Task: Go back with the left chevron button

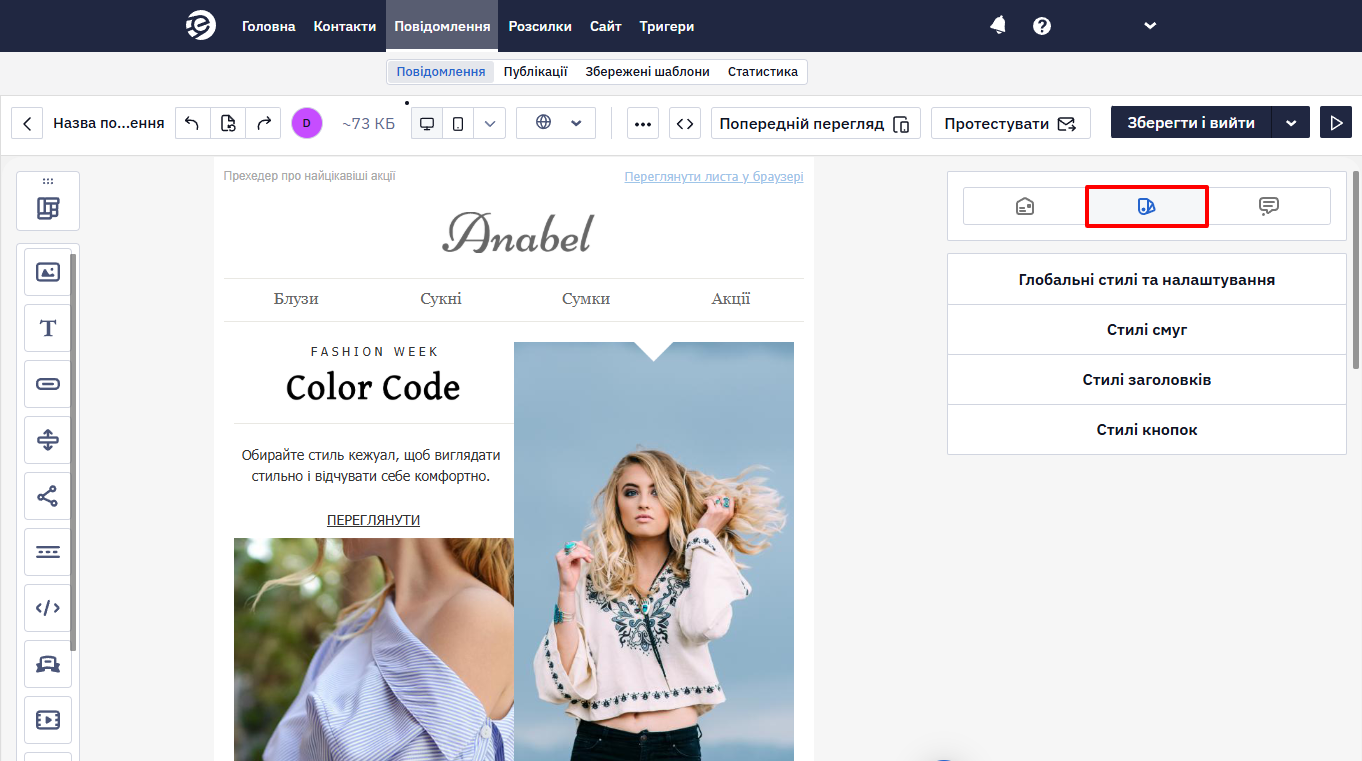Action: click(x=27, y=123)
